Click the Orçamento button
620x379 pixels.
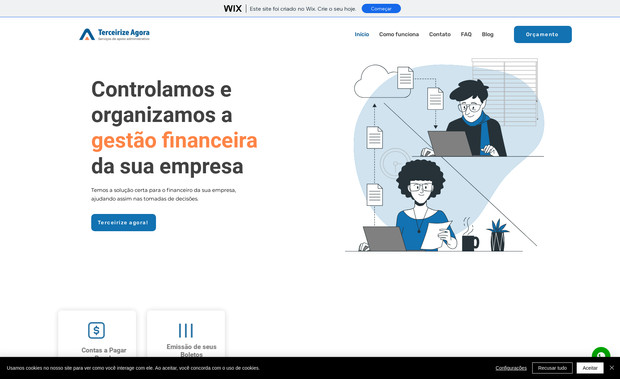pyautogui.click(x=542, y=34)
